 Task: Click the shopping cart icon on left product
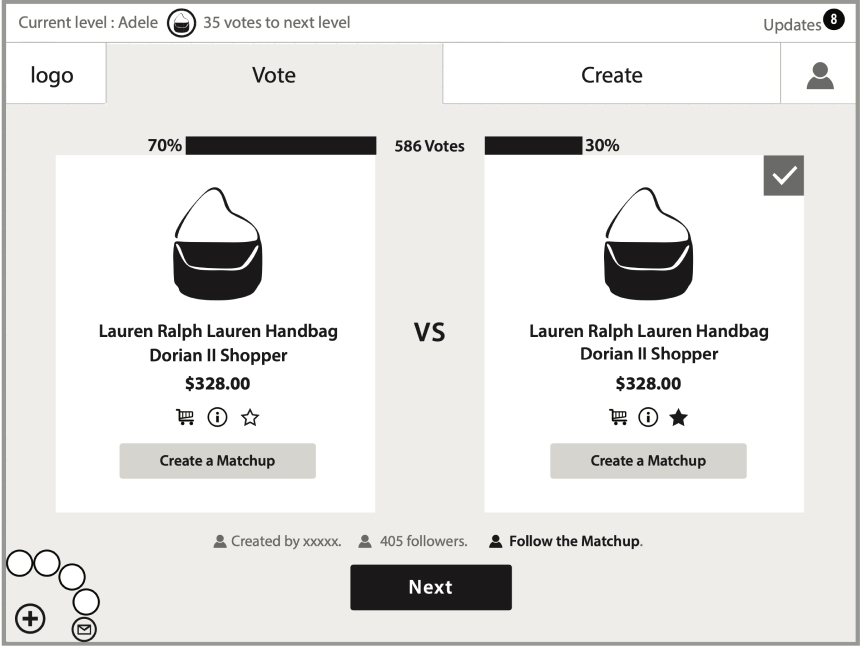coord(186,418)
